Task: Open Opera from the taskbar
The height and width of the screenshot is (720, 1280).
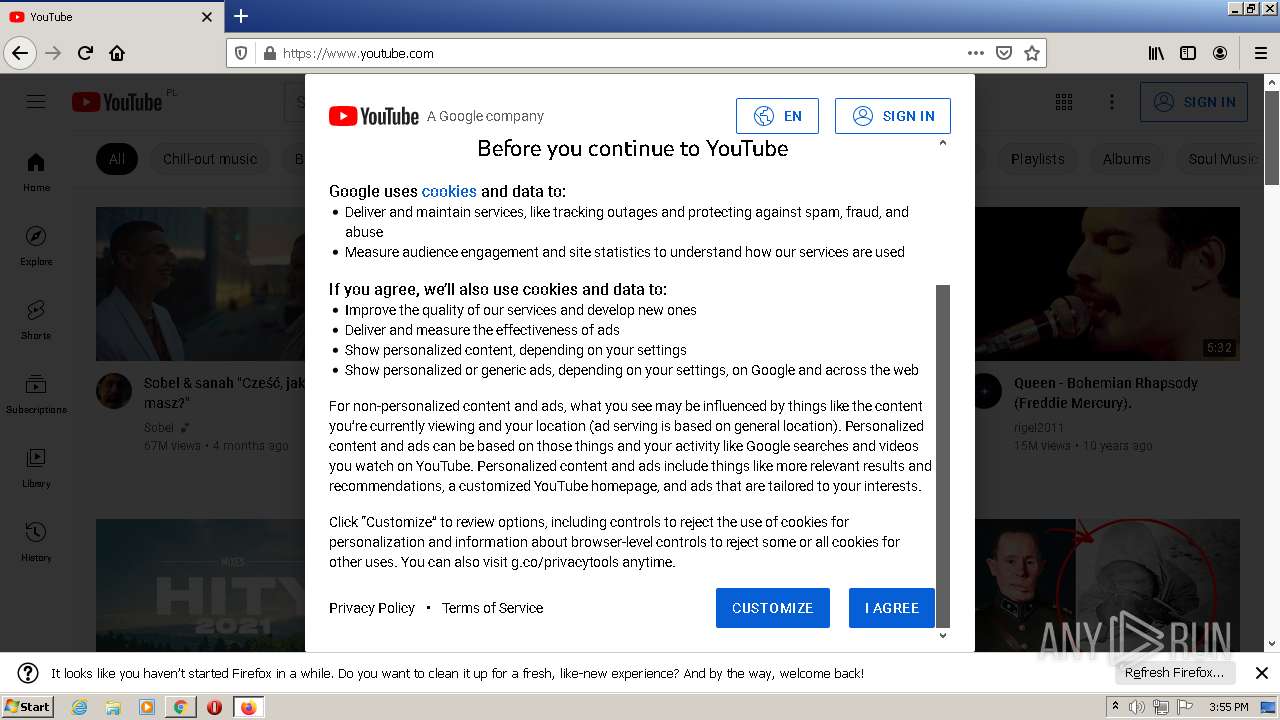Action: coord(214,707)
